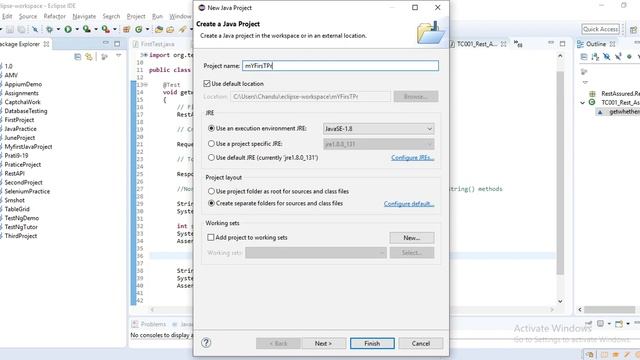The width and height of the screenshot is (640, 360).
Task: Click the Display Selected Console icon
Action: click(601, 324)
